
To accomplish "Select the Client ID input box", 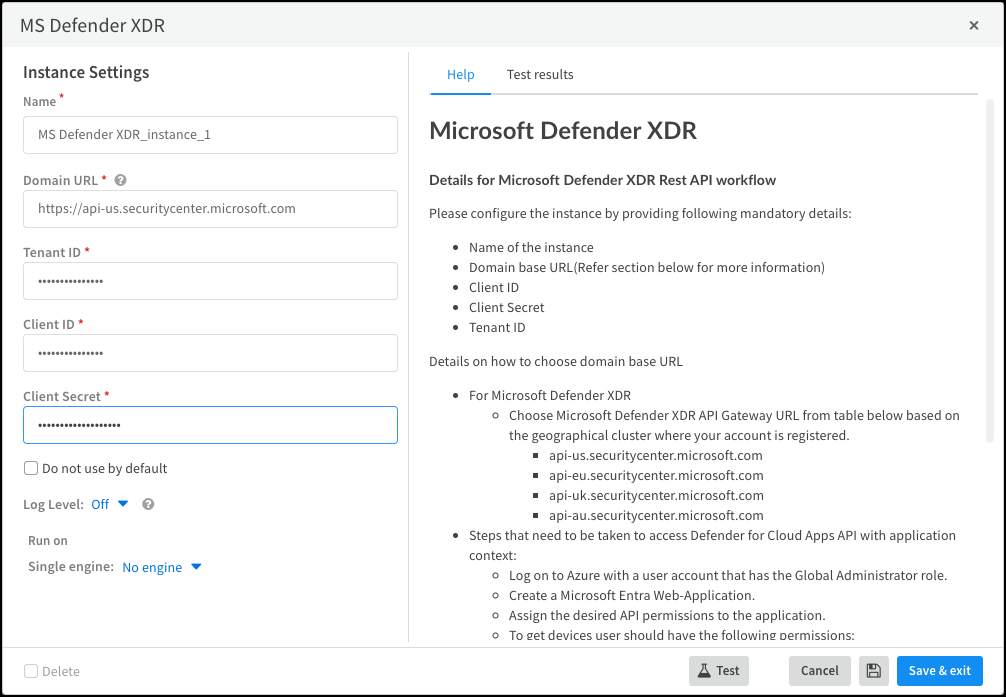I will click(x=210, y=353).
